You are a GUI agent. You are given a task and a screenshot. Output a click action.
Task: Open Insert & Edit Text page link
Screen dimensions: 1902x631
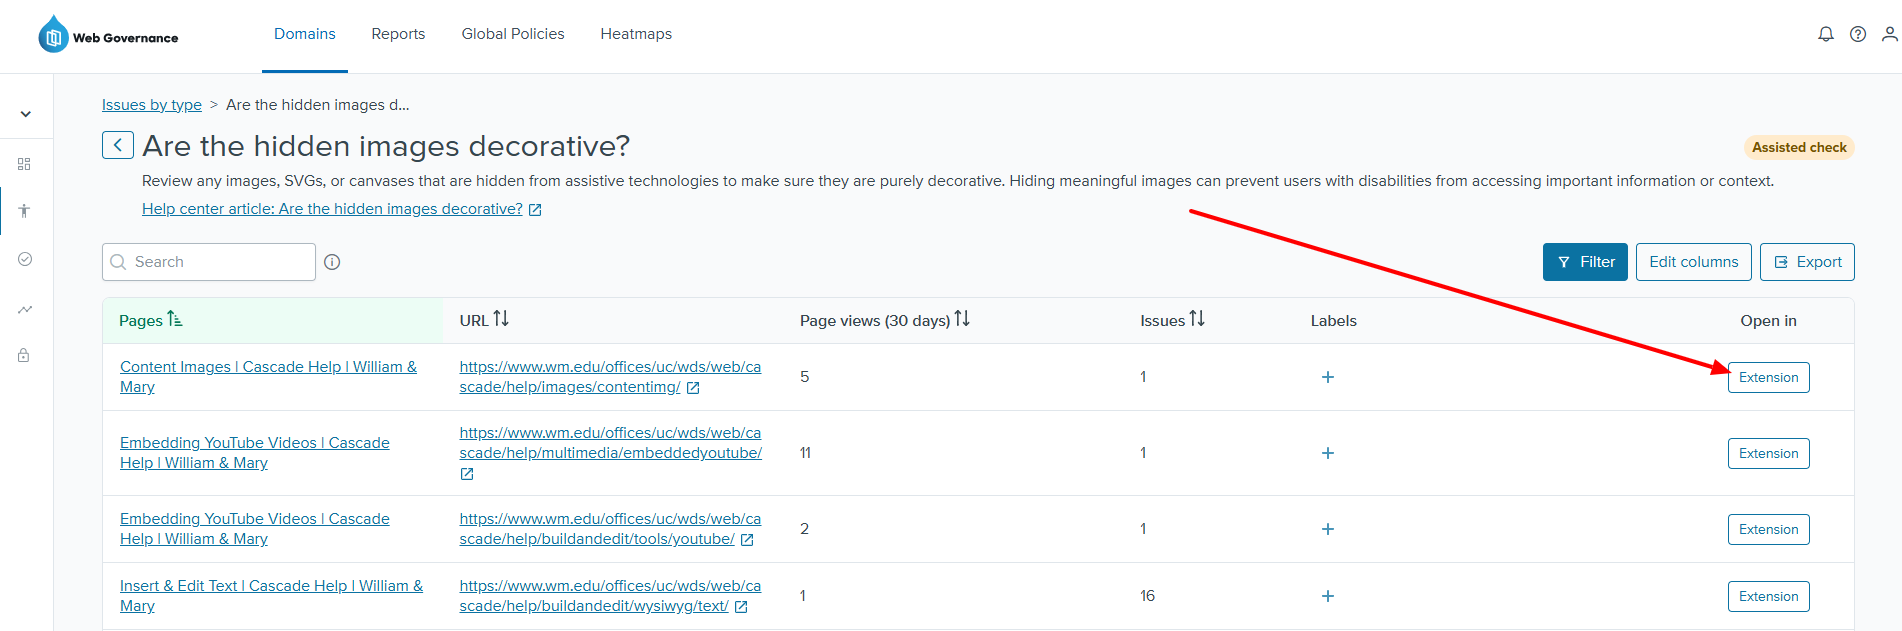271,596
